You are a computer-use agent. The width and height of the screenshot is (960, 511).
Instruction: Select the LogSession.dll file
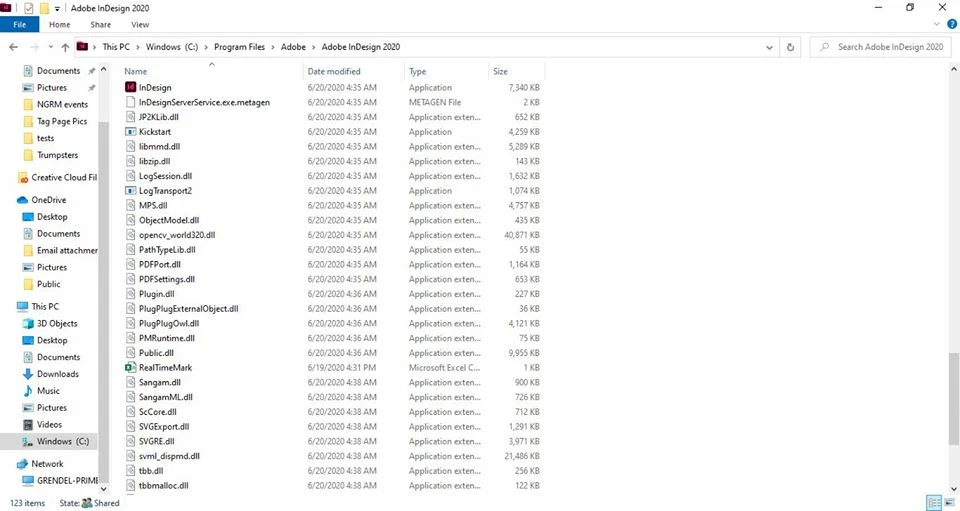click(165, 176)
